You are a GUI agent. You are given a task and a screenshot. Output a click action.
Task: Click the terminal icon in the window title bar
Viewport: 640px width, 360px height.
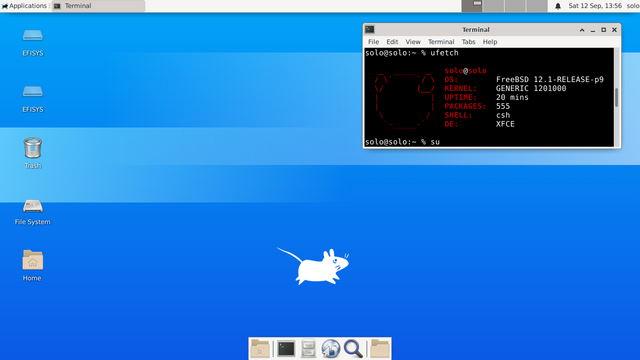[370, 29]
